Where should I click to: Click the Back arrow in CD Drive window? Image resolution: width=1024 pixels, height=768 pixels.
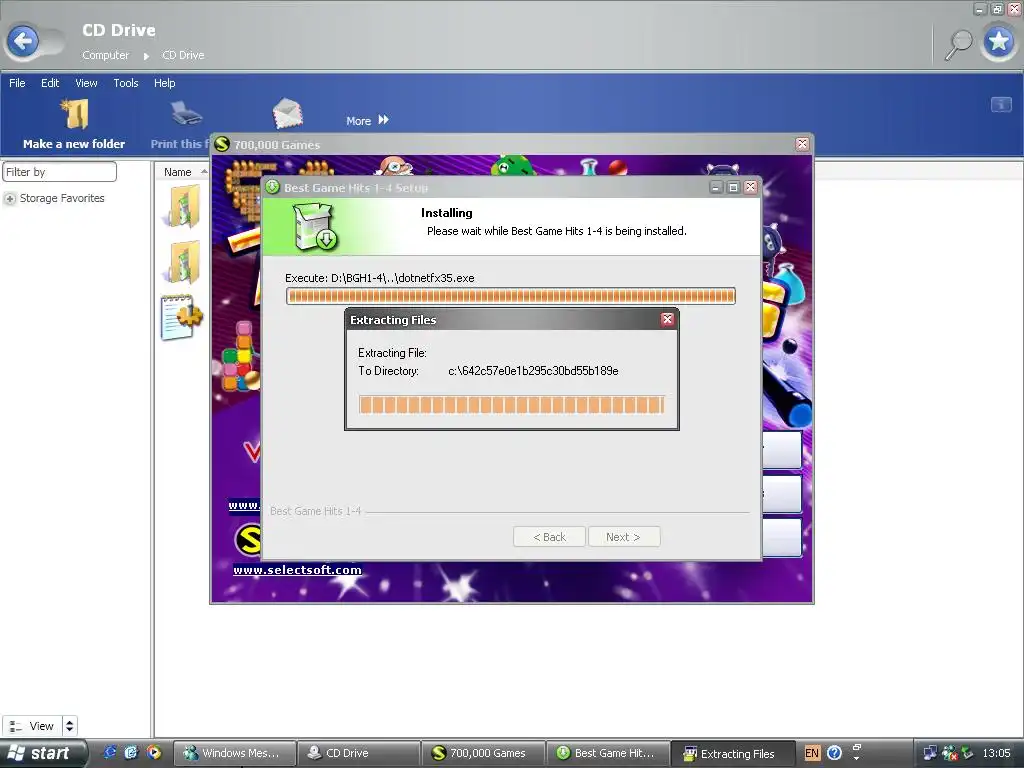click(x=24, y=42)
